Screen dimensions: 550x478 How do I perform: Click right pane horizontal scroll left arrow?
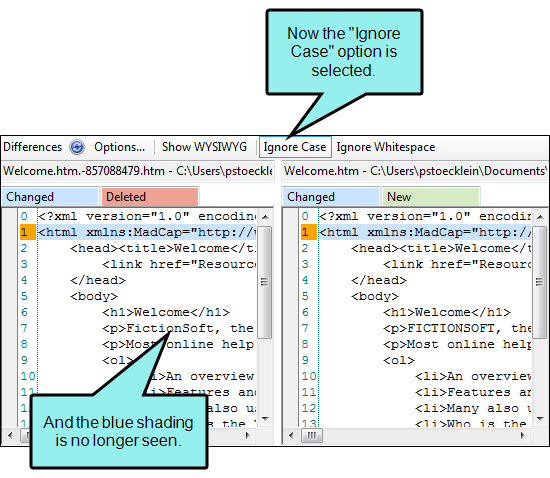[291, 436]
